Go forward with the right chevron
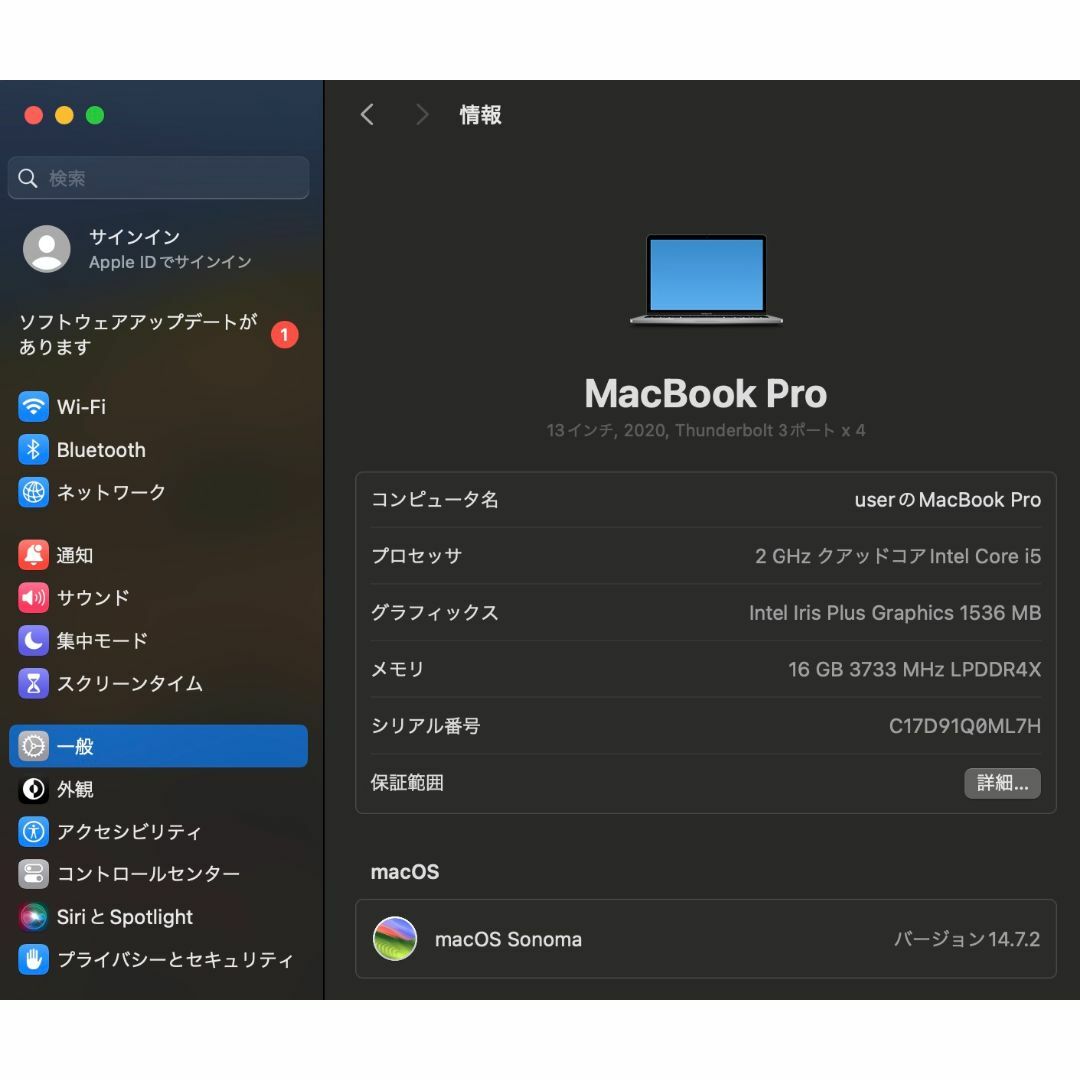This screenshot has height=1080, width=1080. coord(422,114)
